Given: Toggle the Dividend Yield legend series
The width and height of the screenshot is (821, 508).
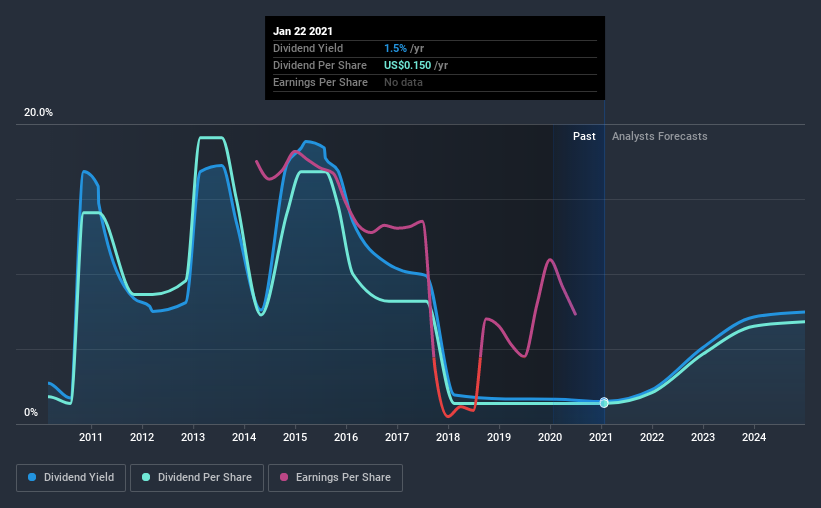Looking at the screenshot, I should pyautogui.click(x=71, y=478).
